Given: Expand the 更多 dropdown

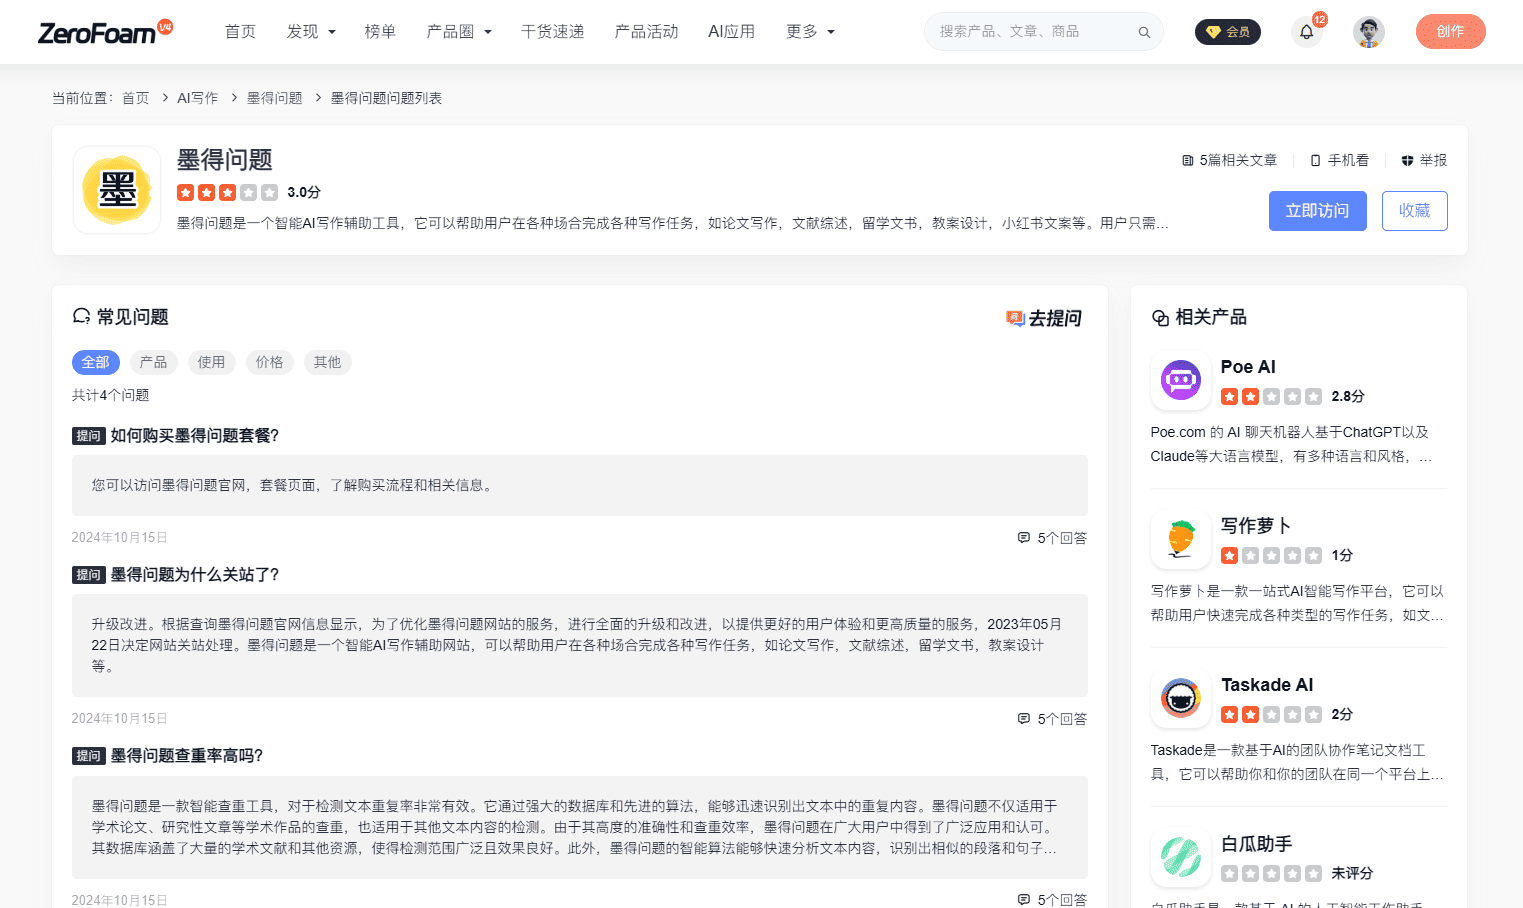Looking at the screenshot, I should click(810, 31).
